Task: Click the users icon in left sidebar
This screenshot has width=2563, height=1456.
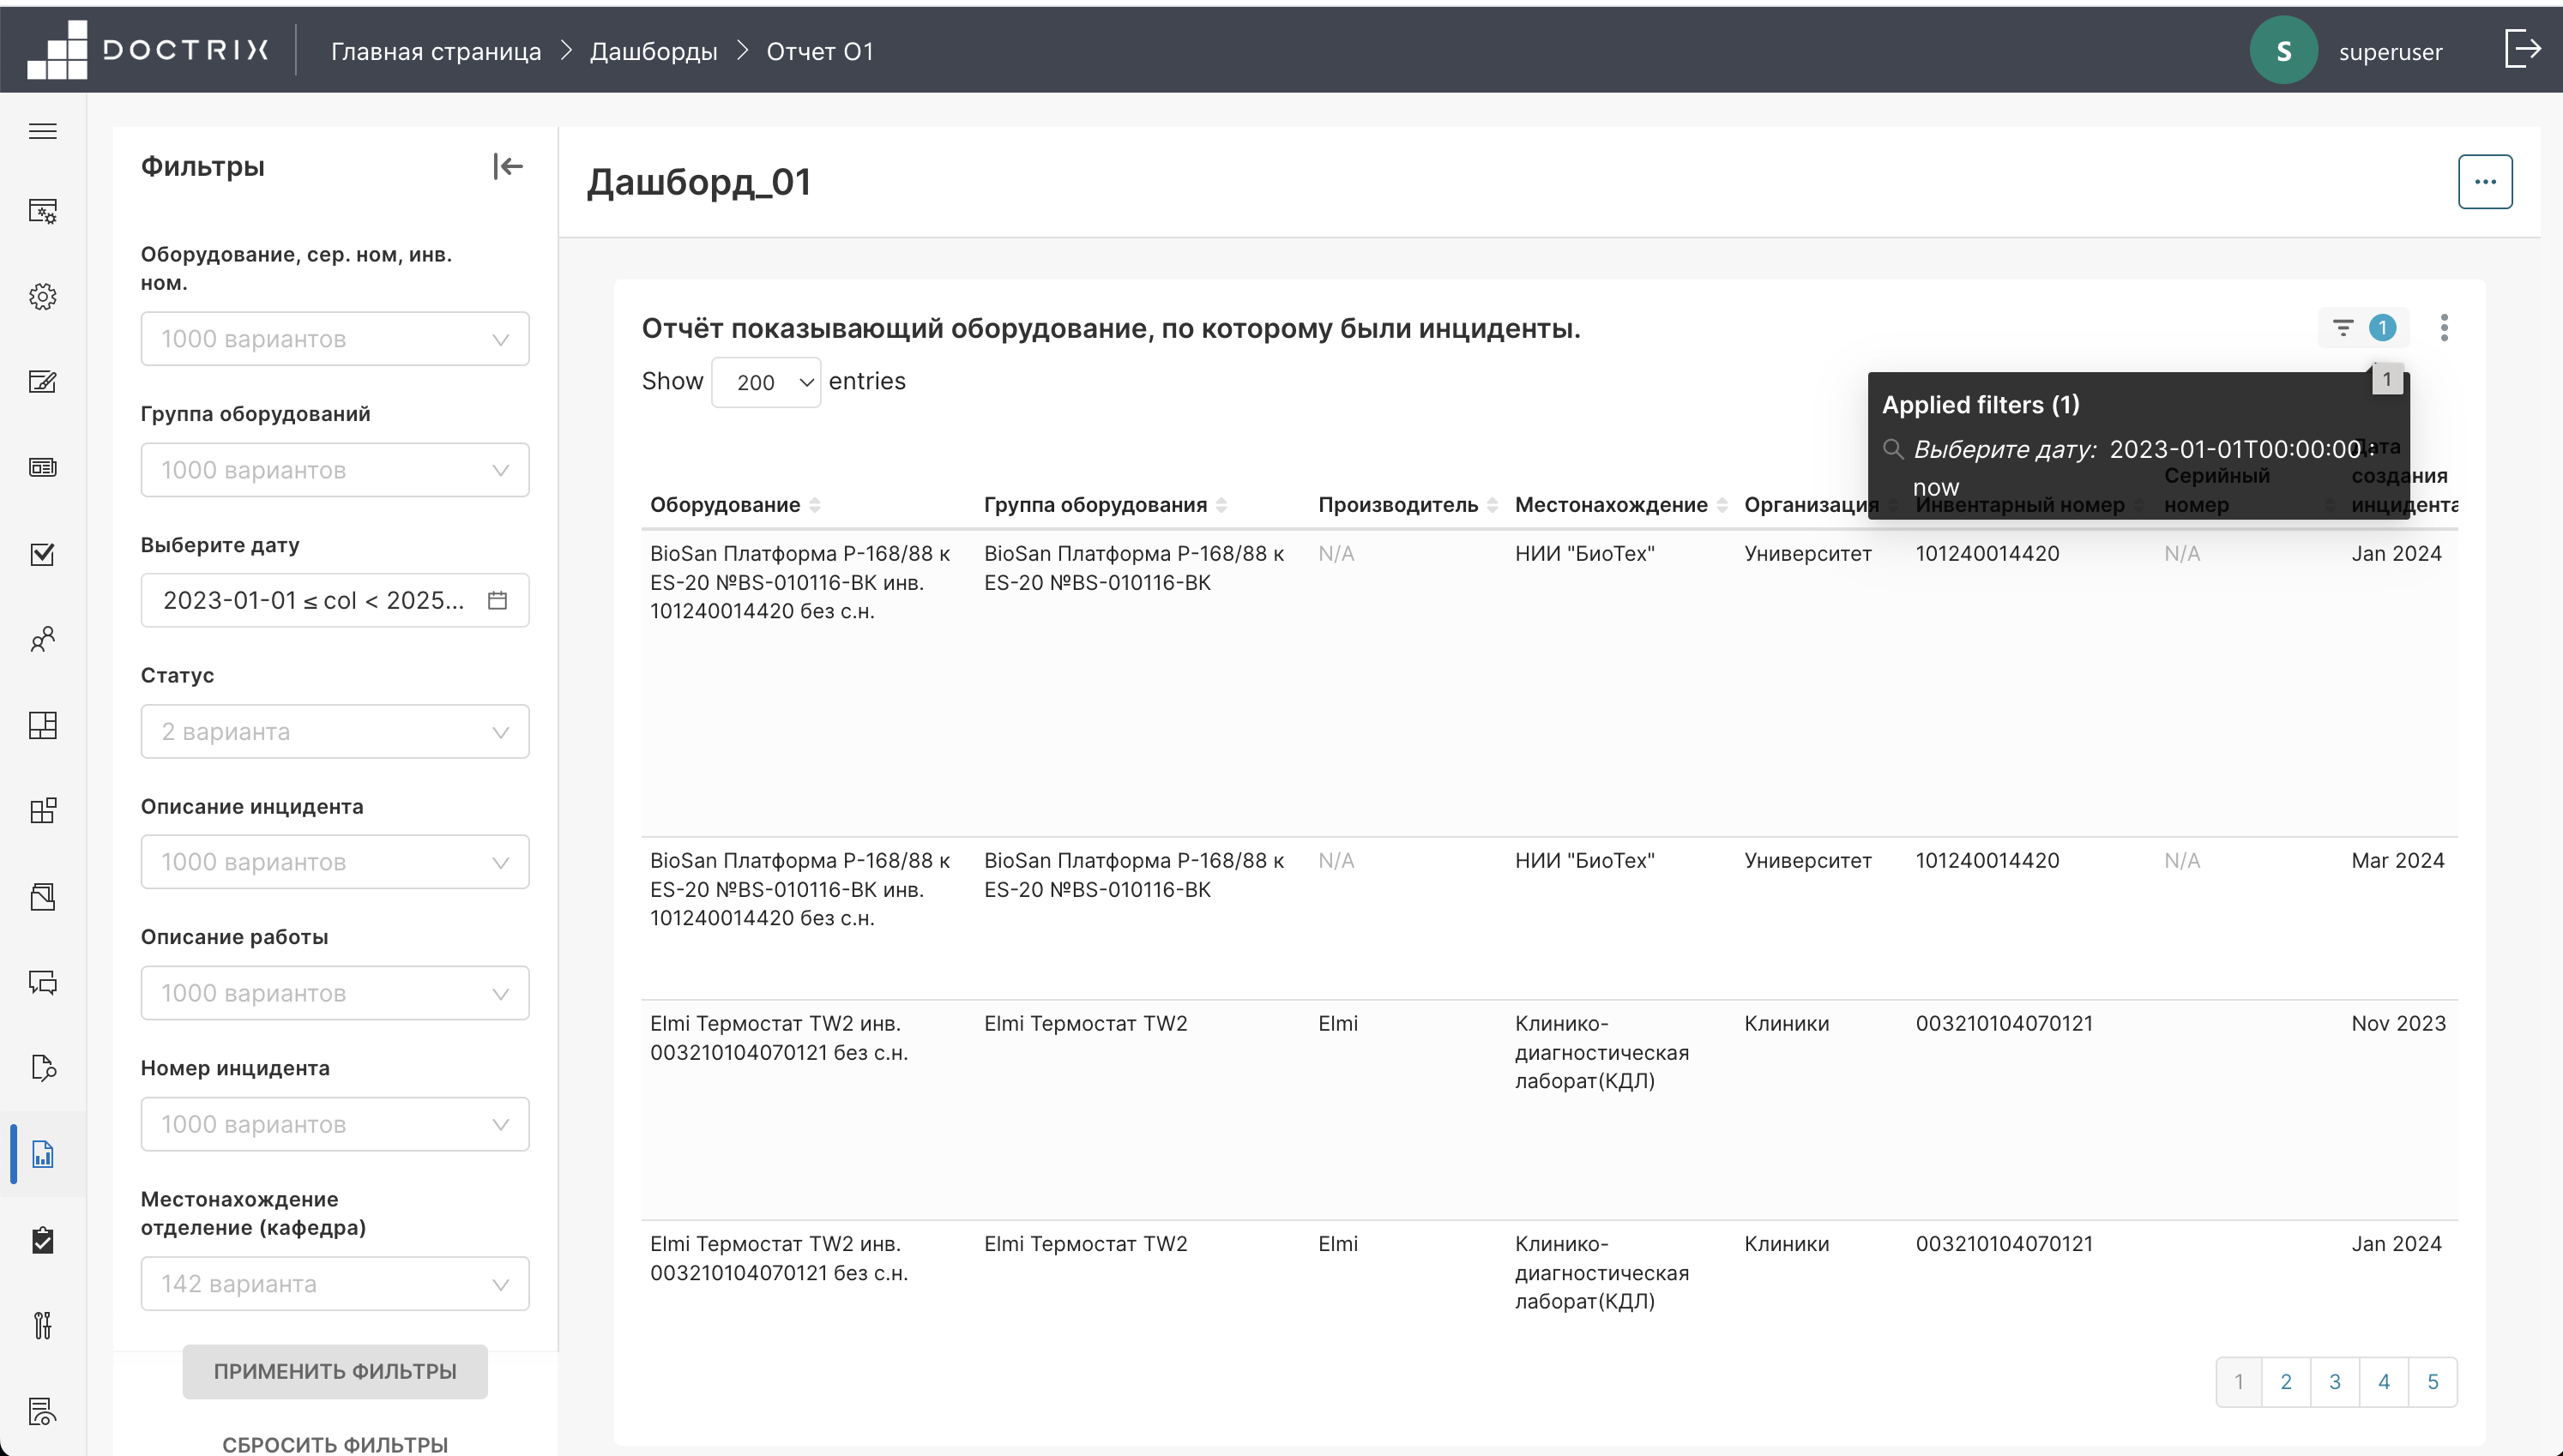Action: coord(42,639)
